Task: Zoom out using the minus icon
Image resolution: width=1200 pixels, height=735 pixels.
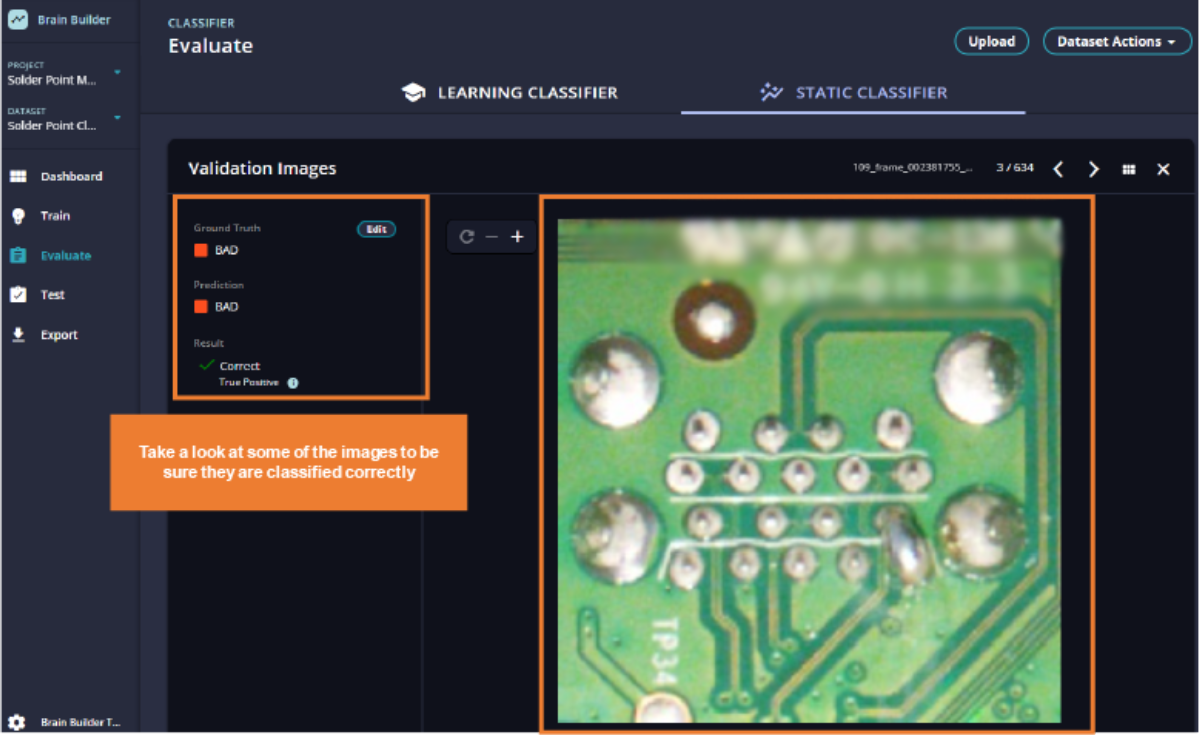Action: pyautogui.click(x=491, y=237)
